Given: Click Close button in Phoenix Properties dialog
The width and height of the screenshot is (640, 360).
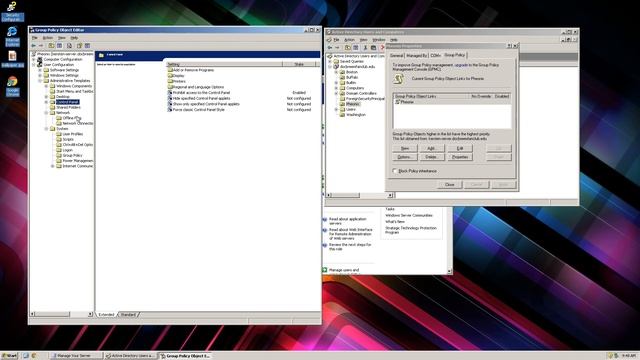Looking at the screenshot, I should coord(449,185).
